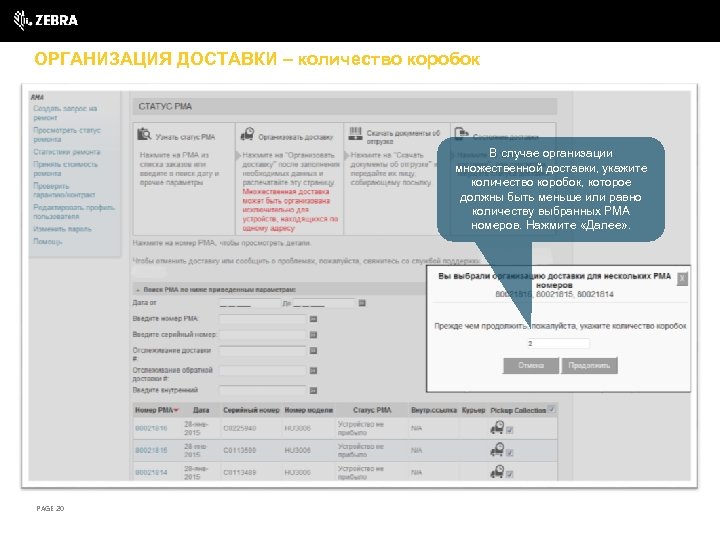Open 'Просмотреть статус ремонта' in the sidebar
Viewport: 720px width, 540px height.
tap(67, 135)
